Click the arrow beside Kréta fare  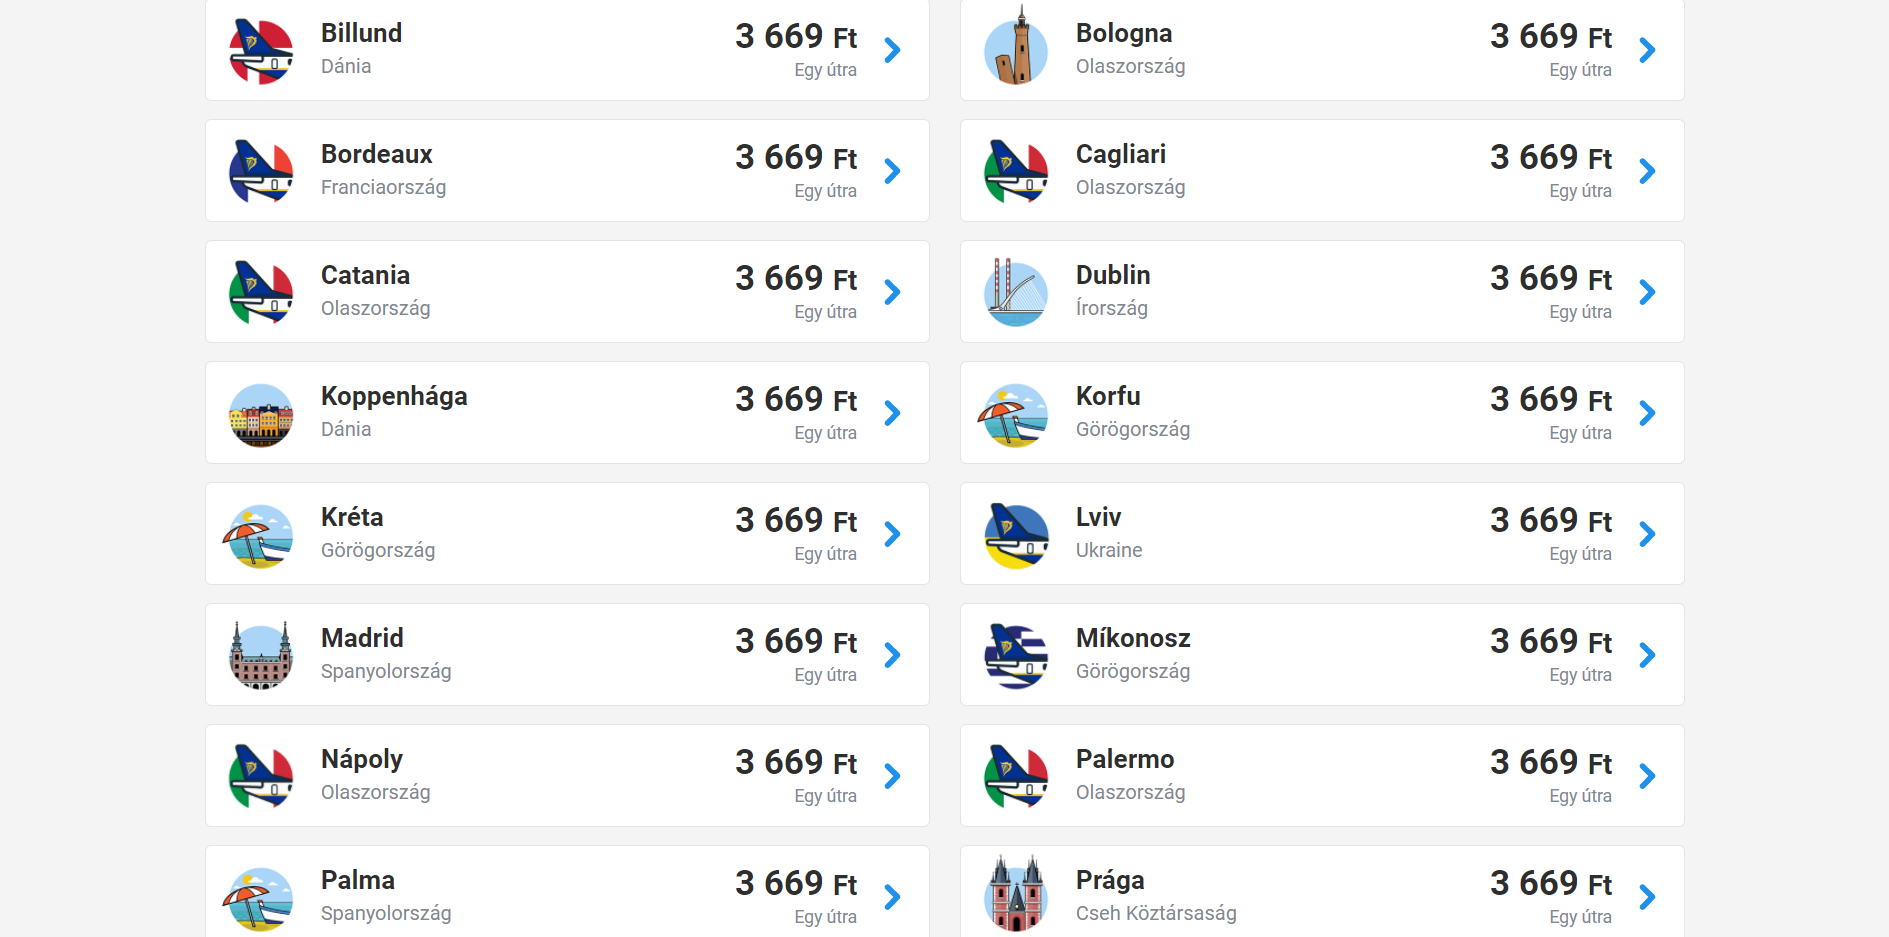tap(893, 534)
